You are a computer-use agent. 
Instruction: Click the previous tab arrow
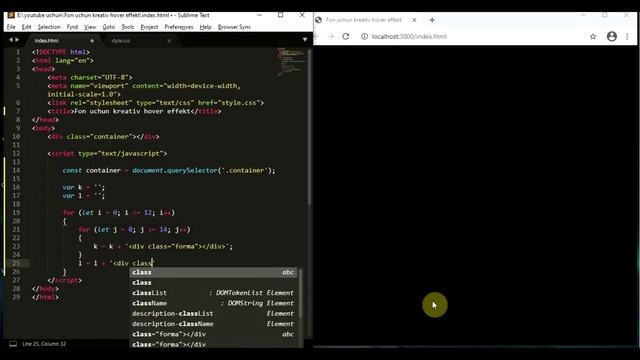click(x=11, y=40)
